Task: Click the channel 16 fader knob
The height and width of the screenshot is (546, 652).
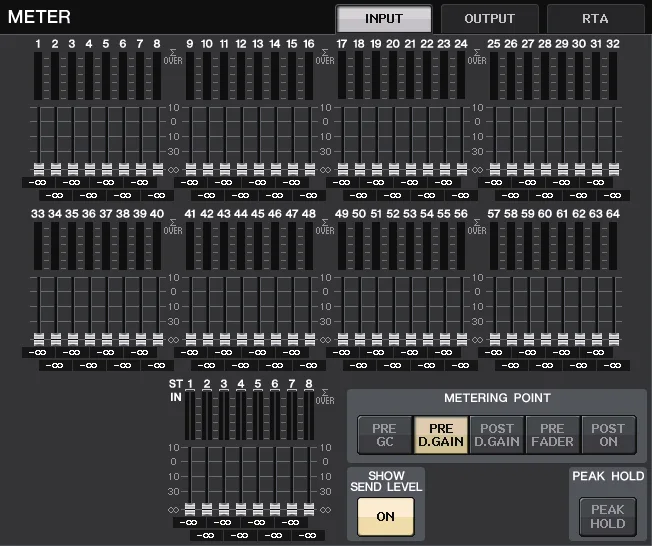Action: 309,170
